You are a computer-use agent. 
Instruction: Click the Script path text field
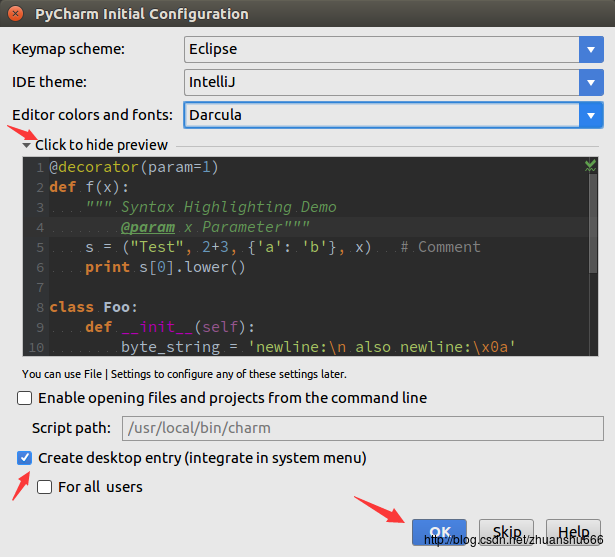(362, 429)
